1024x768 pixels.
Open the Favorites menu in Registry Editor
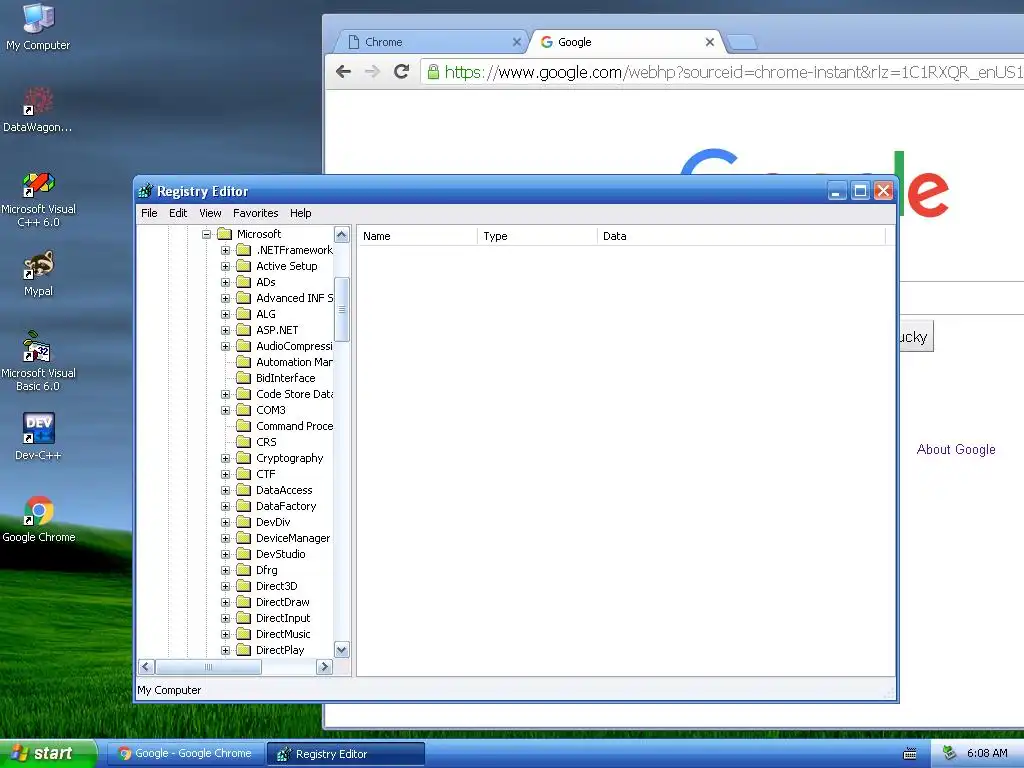[x=255, y=213]
